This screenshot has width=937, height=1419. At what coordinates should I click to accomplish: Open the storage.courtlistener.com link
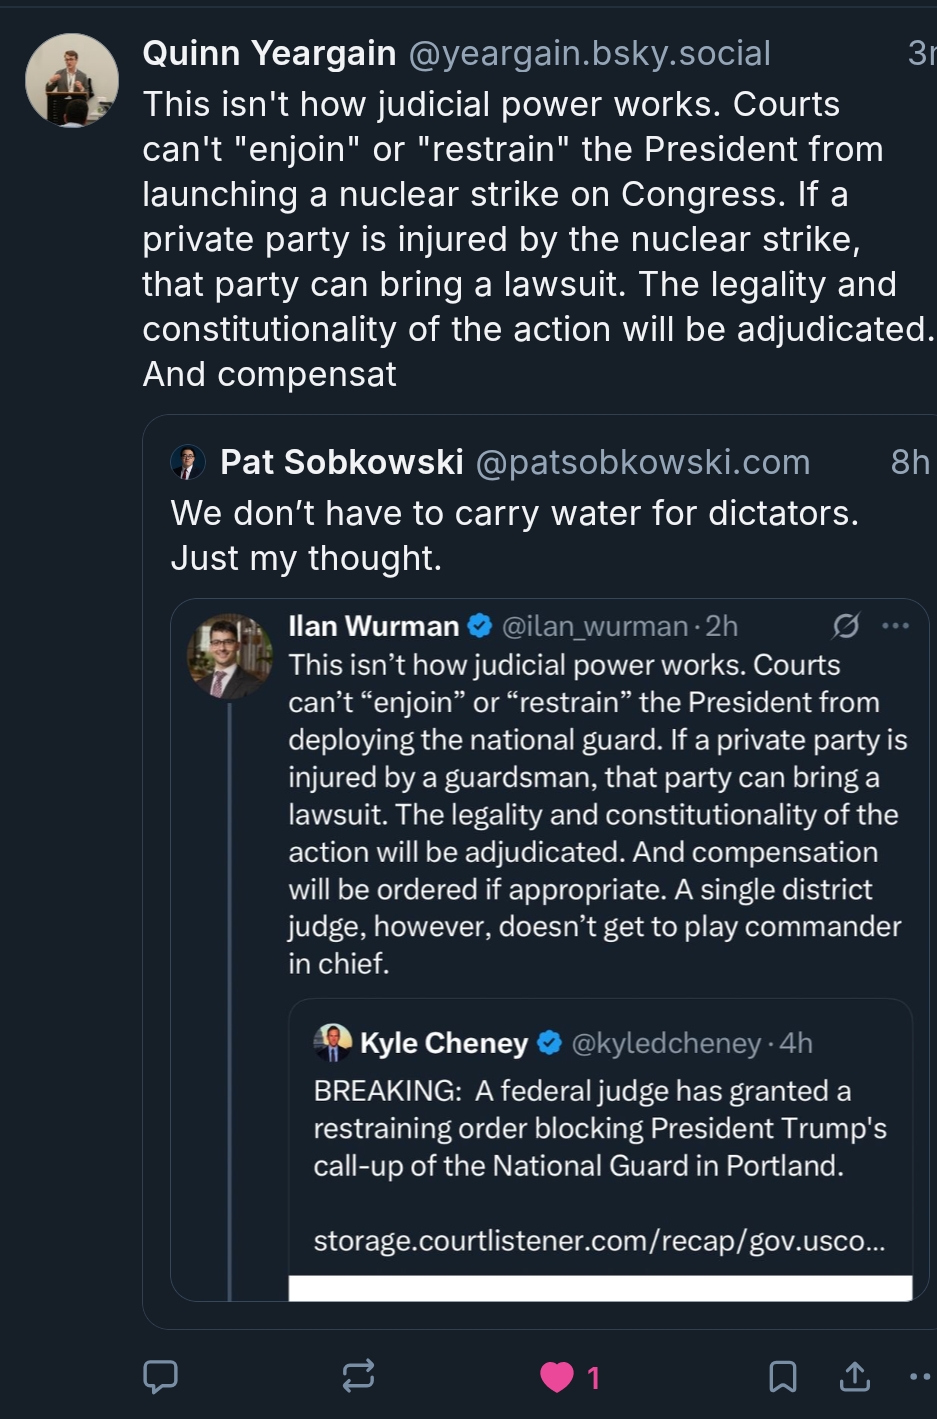[x=598, y=1241]
